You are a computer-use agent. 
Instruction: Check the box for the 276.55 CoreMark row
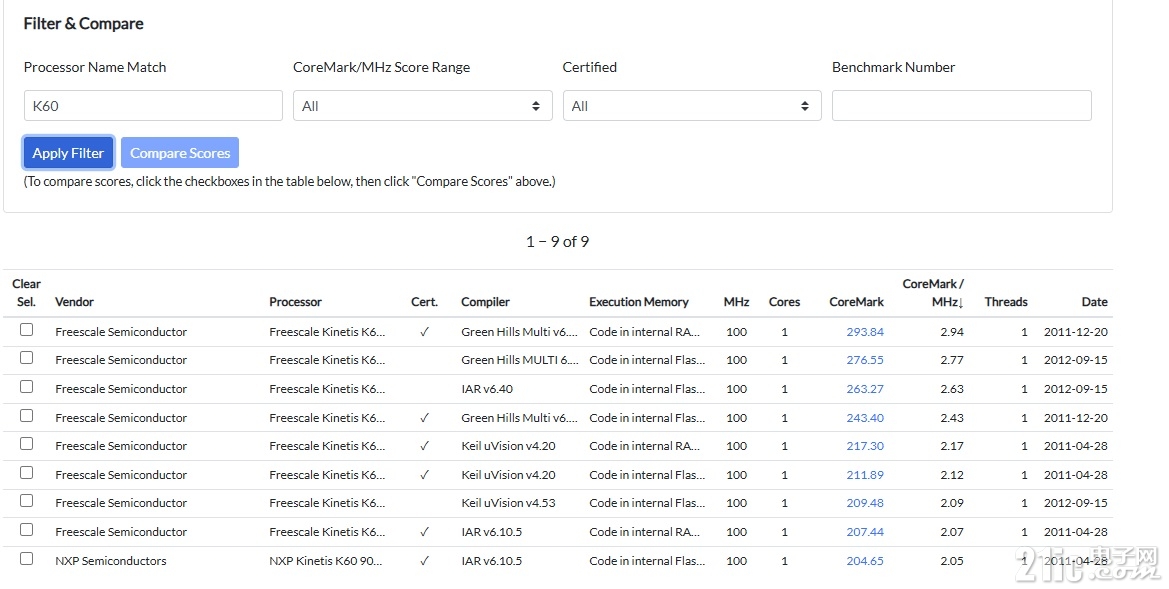(27, 358)
